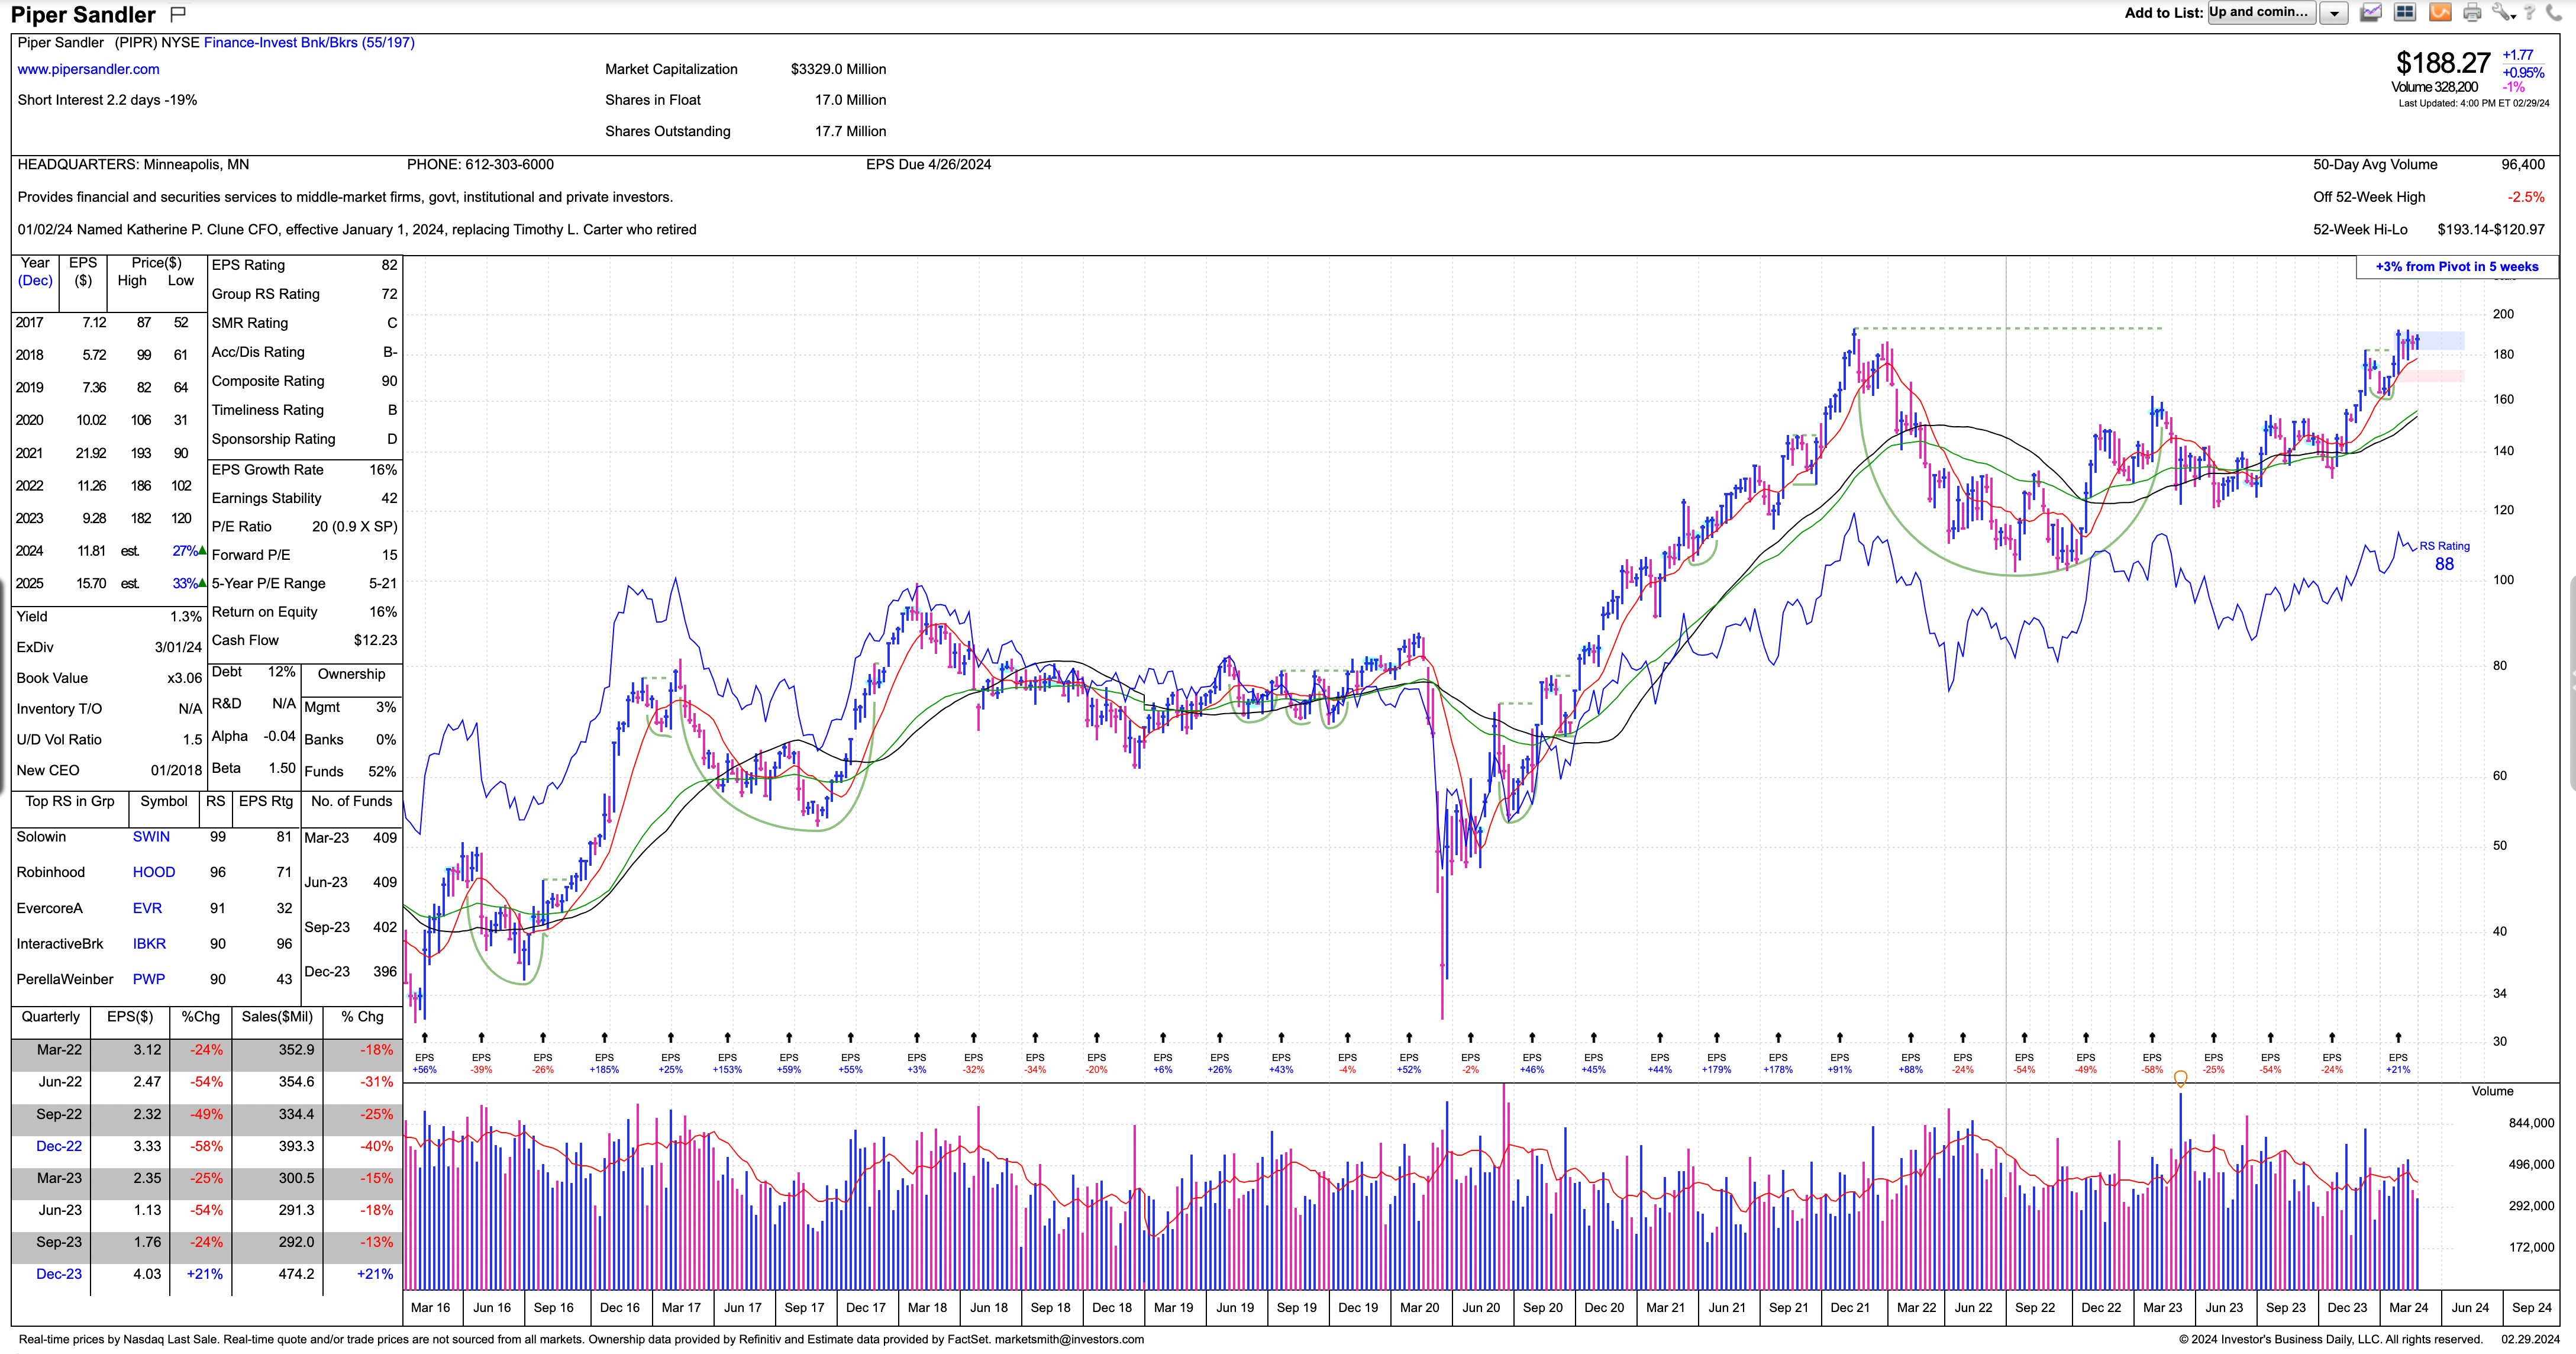Open the Add to List dropdown arrow

click(2333, 13)
